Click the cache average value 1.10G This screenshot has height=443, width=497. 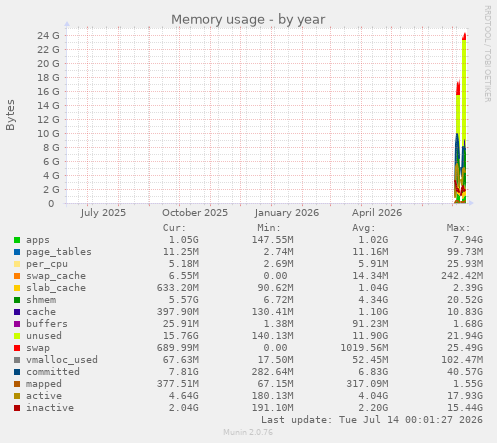(373, 312)
